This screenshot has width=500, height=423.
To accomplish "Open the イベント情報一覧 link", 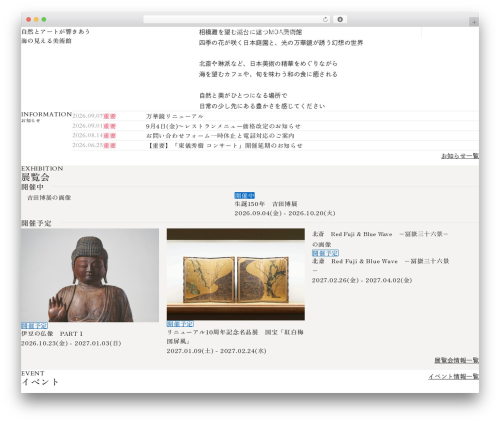I will 453,376.
